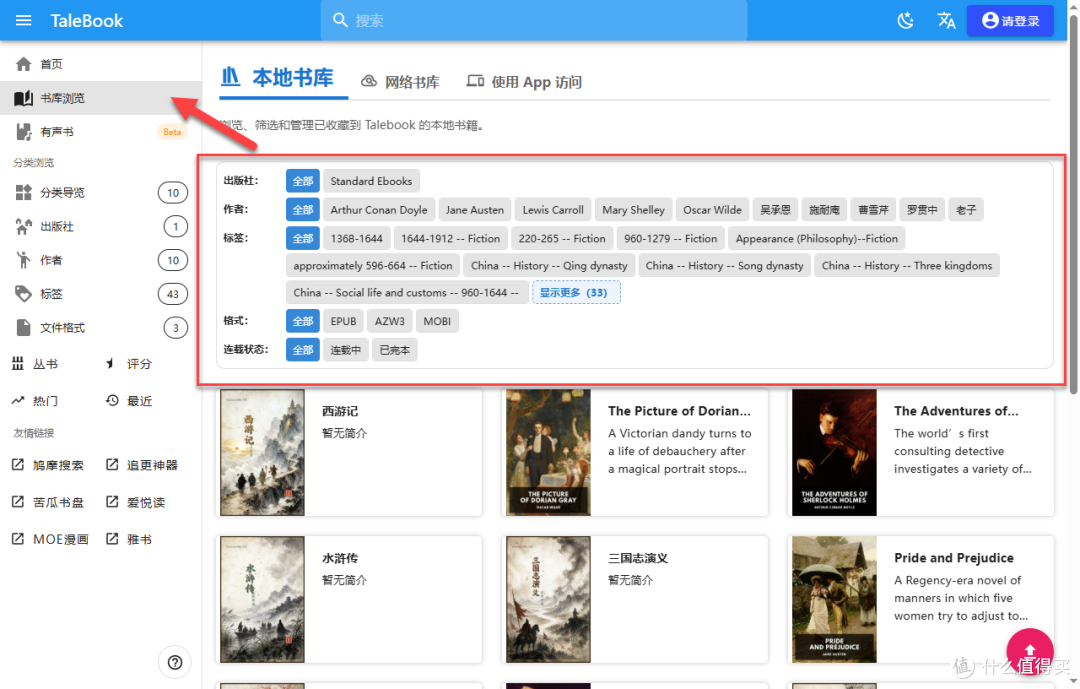Open 水浒传 book title
This screenshot has width=1080, height=689.
(340, 558)
